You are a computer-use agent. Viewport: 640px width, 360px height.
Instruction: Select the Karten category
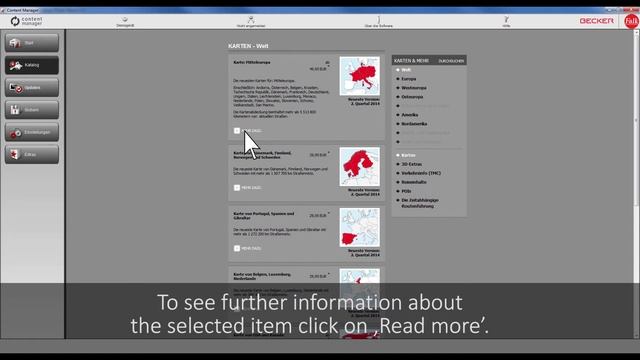[408, 155]
